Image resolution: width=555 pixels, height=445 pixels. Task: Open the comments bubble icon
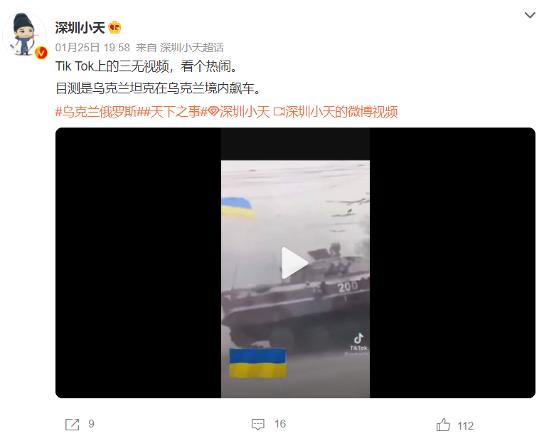[258, 424]
